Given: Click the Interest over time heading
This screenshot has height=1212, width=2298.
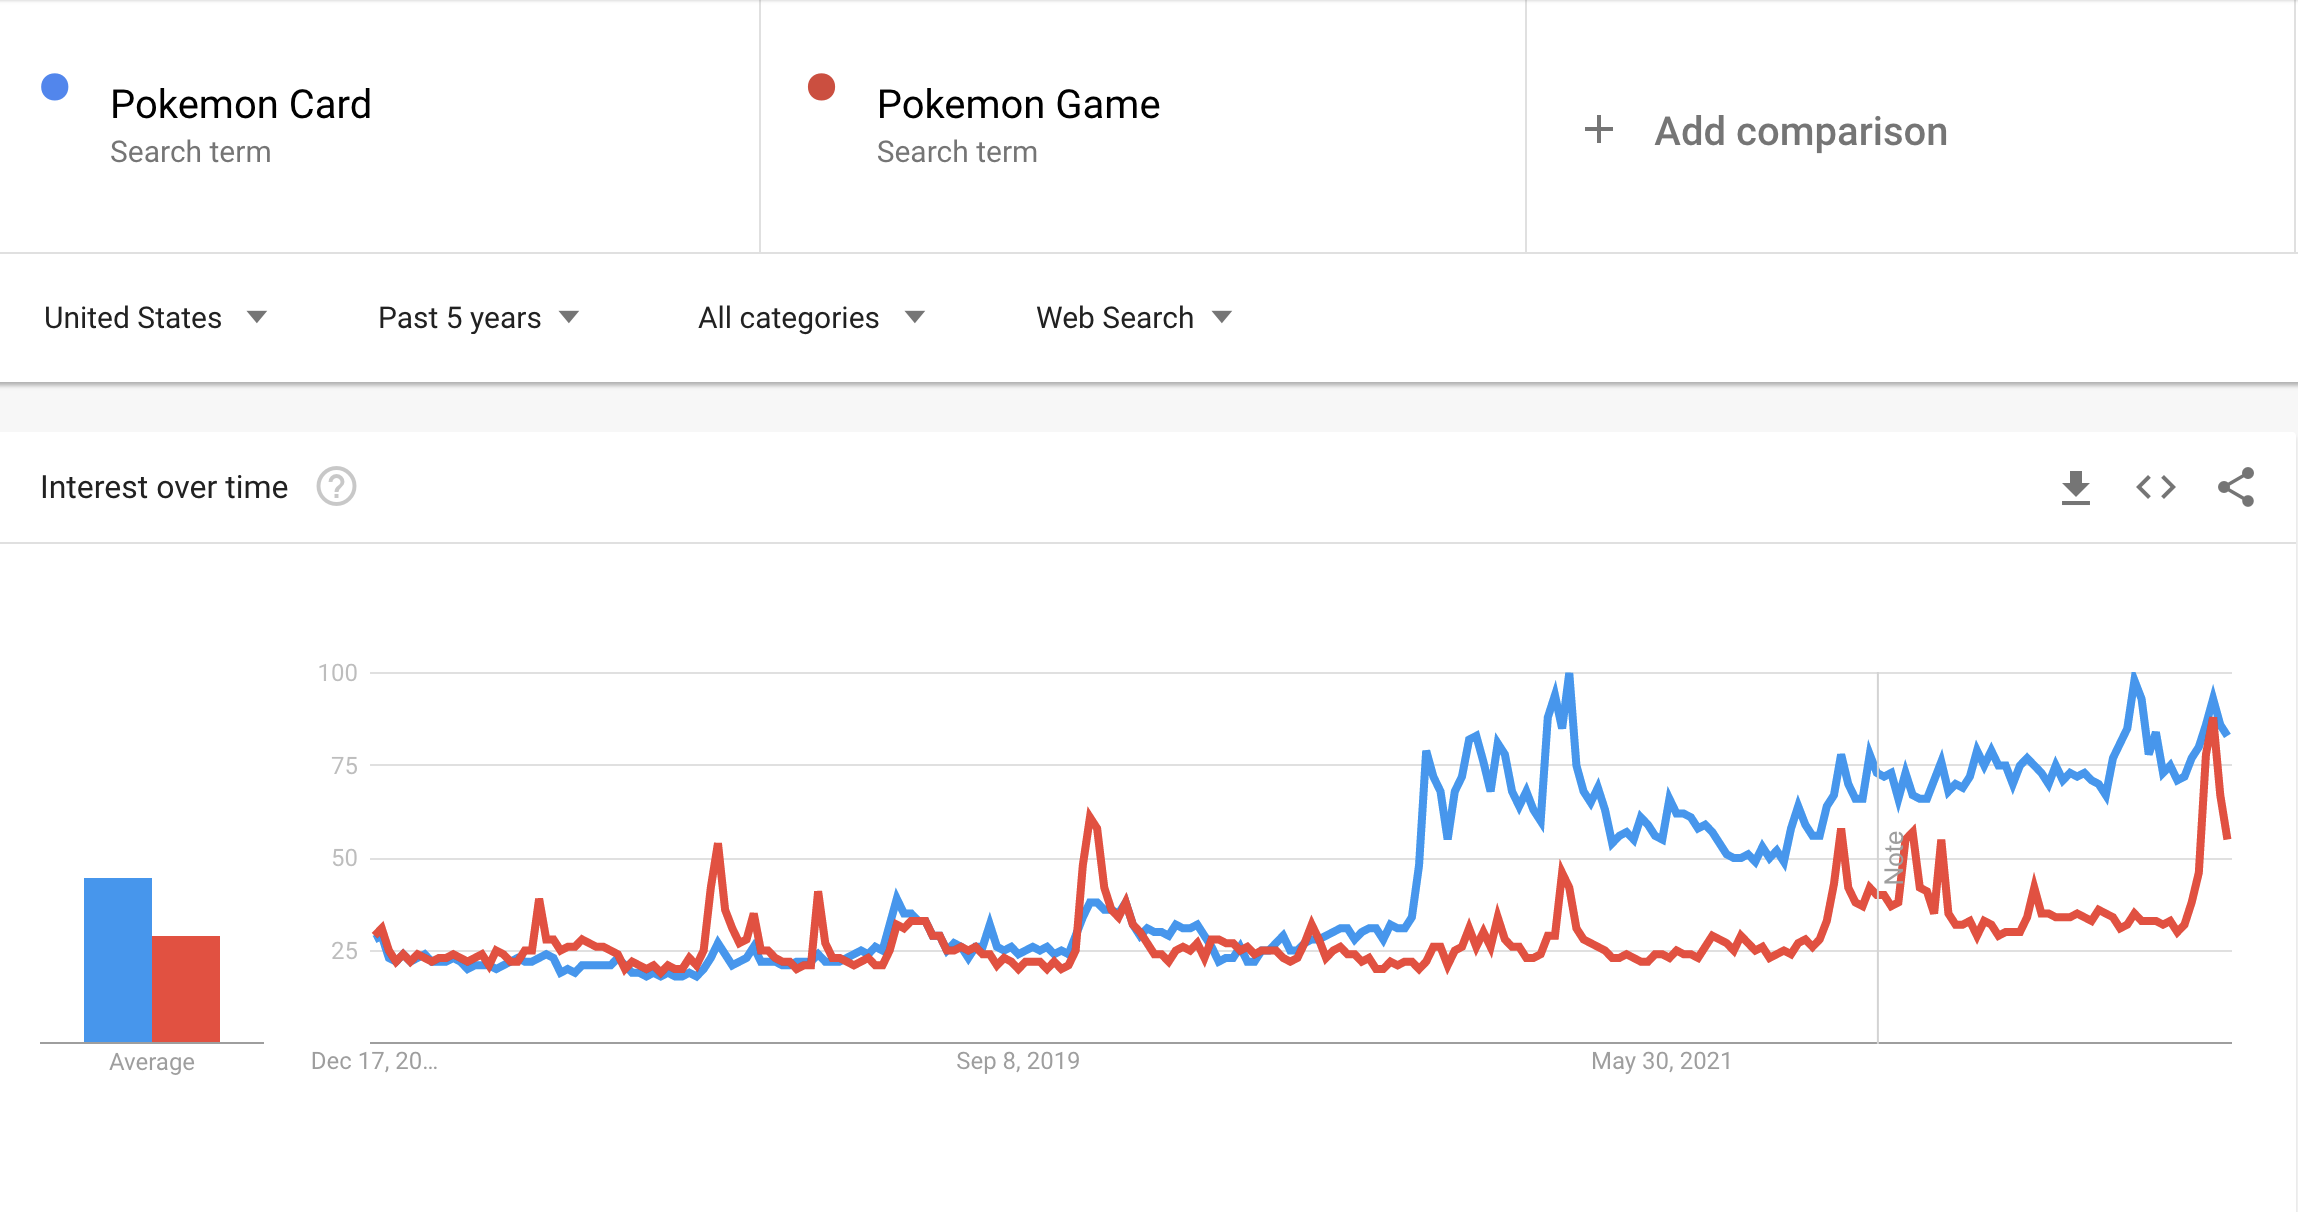Looking at the screenshot, I should (x=164, y=487).
